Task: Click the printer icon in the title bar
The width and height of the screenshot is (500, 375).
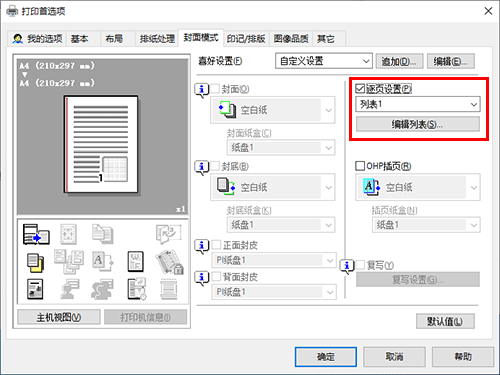Action: coord(12,11)
